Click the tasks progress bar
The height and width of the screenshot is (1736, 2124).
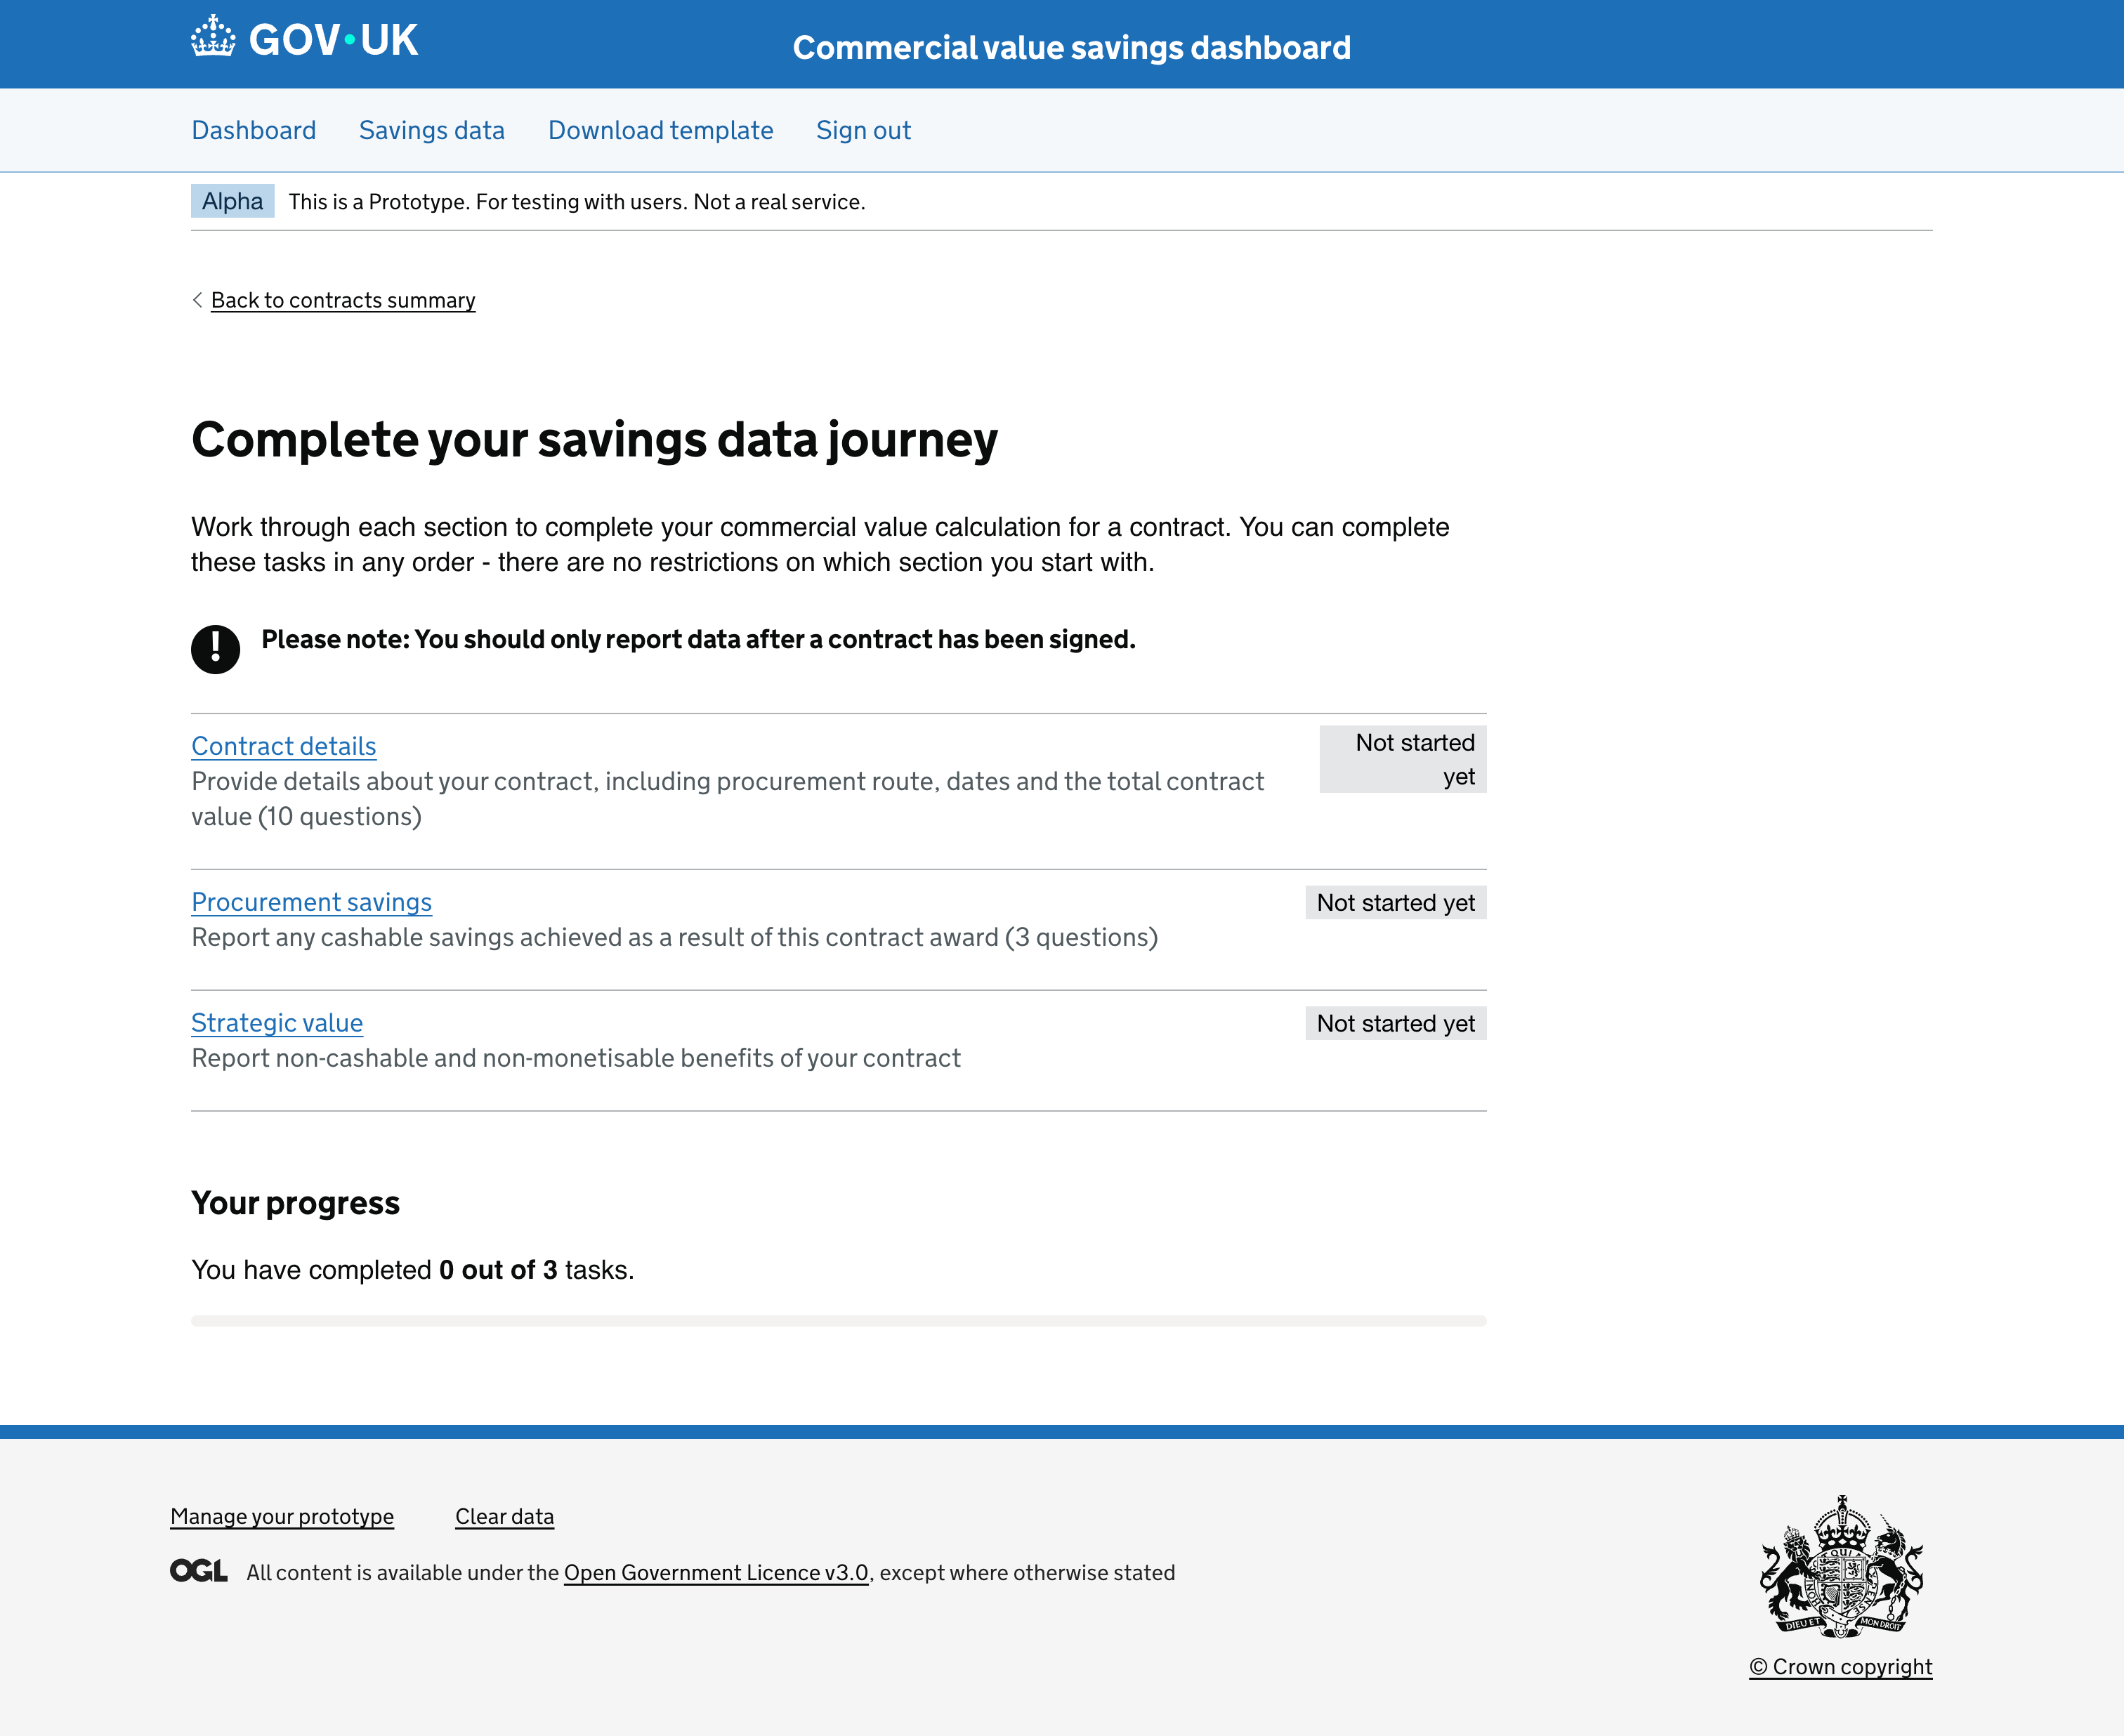pos(839,1321)
